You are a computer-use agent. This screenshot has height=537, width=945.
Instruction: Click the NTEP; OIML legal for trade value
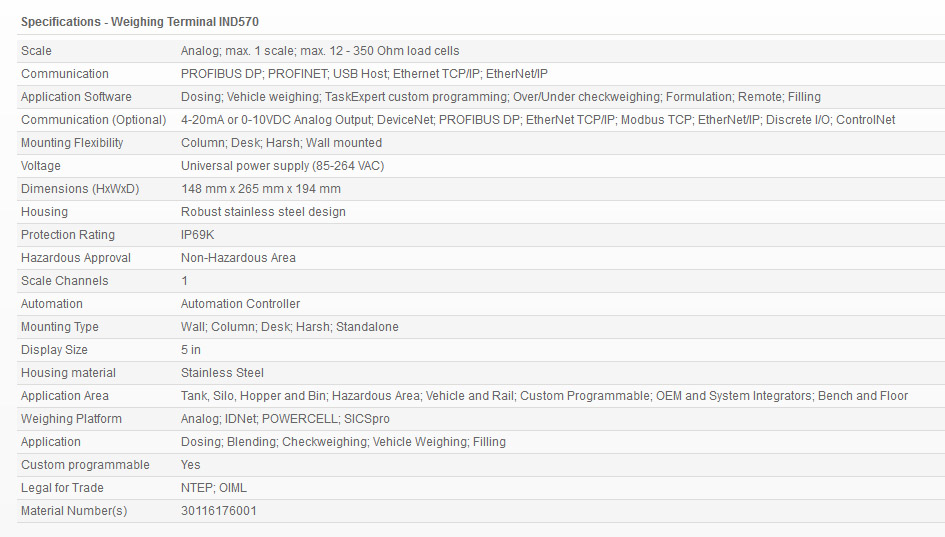214,488
